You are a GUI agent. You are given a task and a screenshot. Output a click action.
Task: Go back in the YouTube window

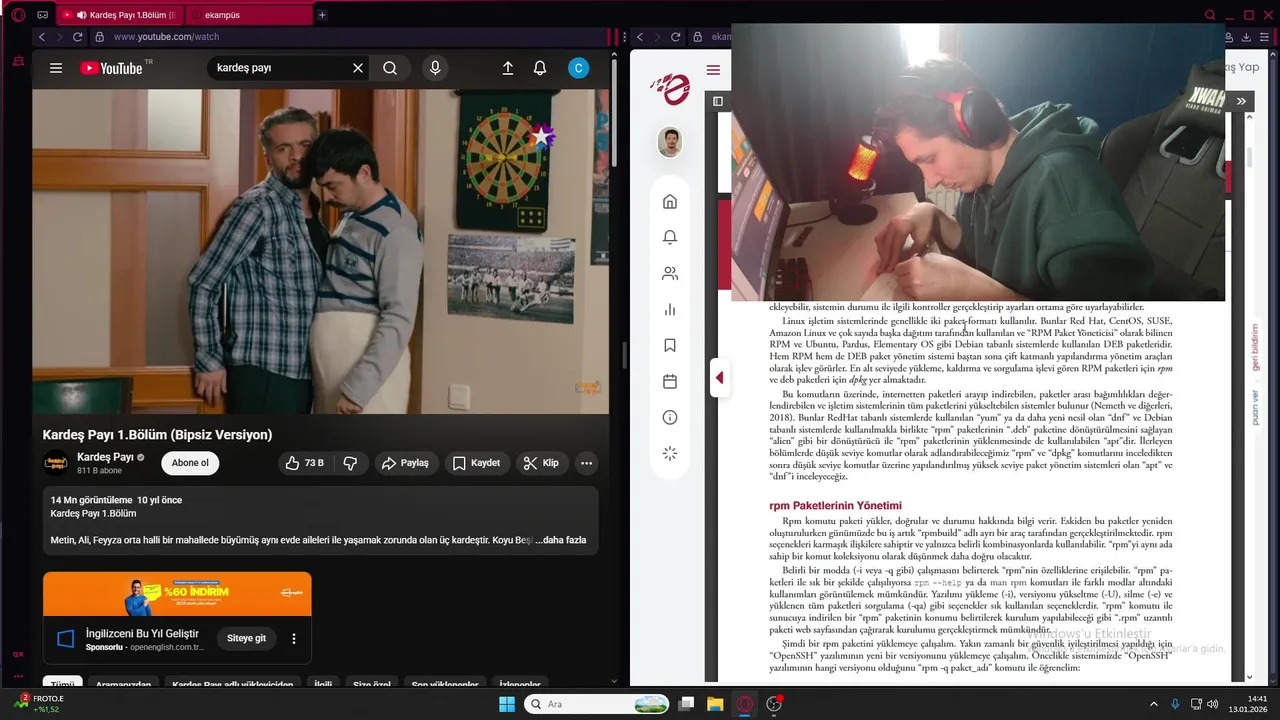[x=41, y=37]
